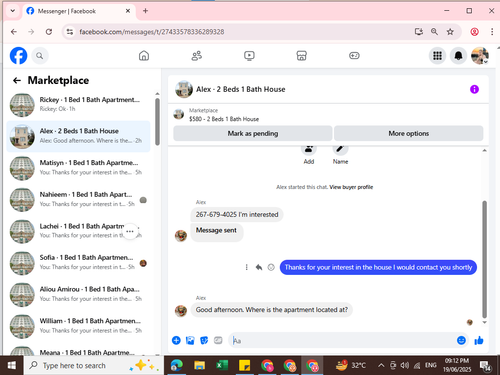Attach a photo using the image icon
Viewport: 500px width, 375px height.
click(x=190, y=340)
